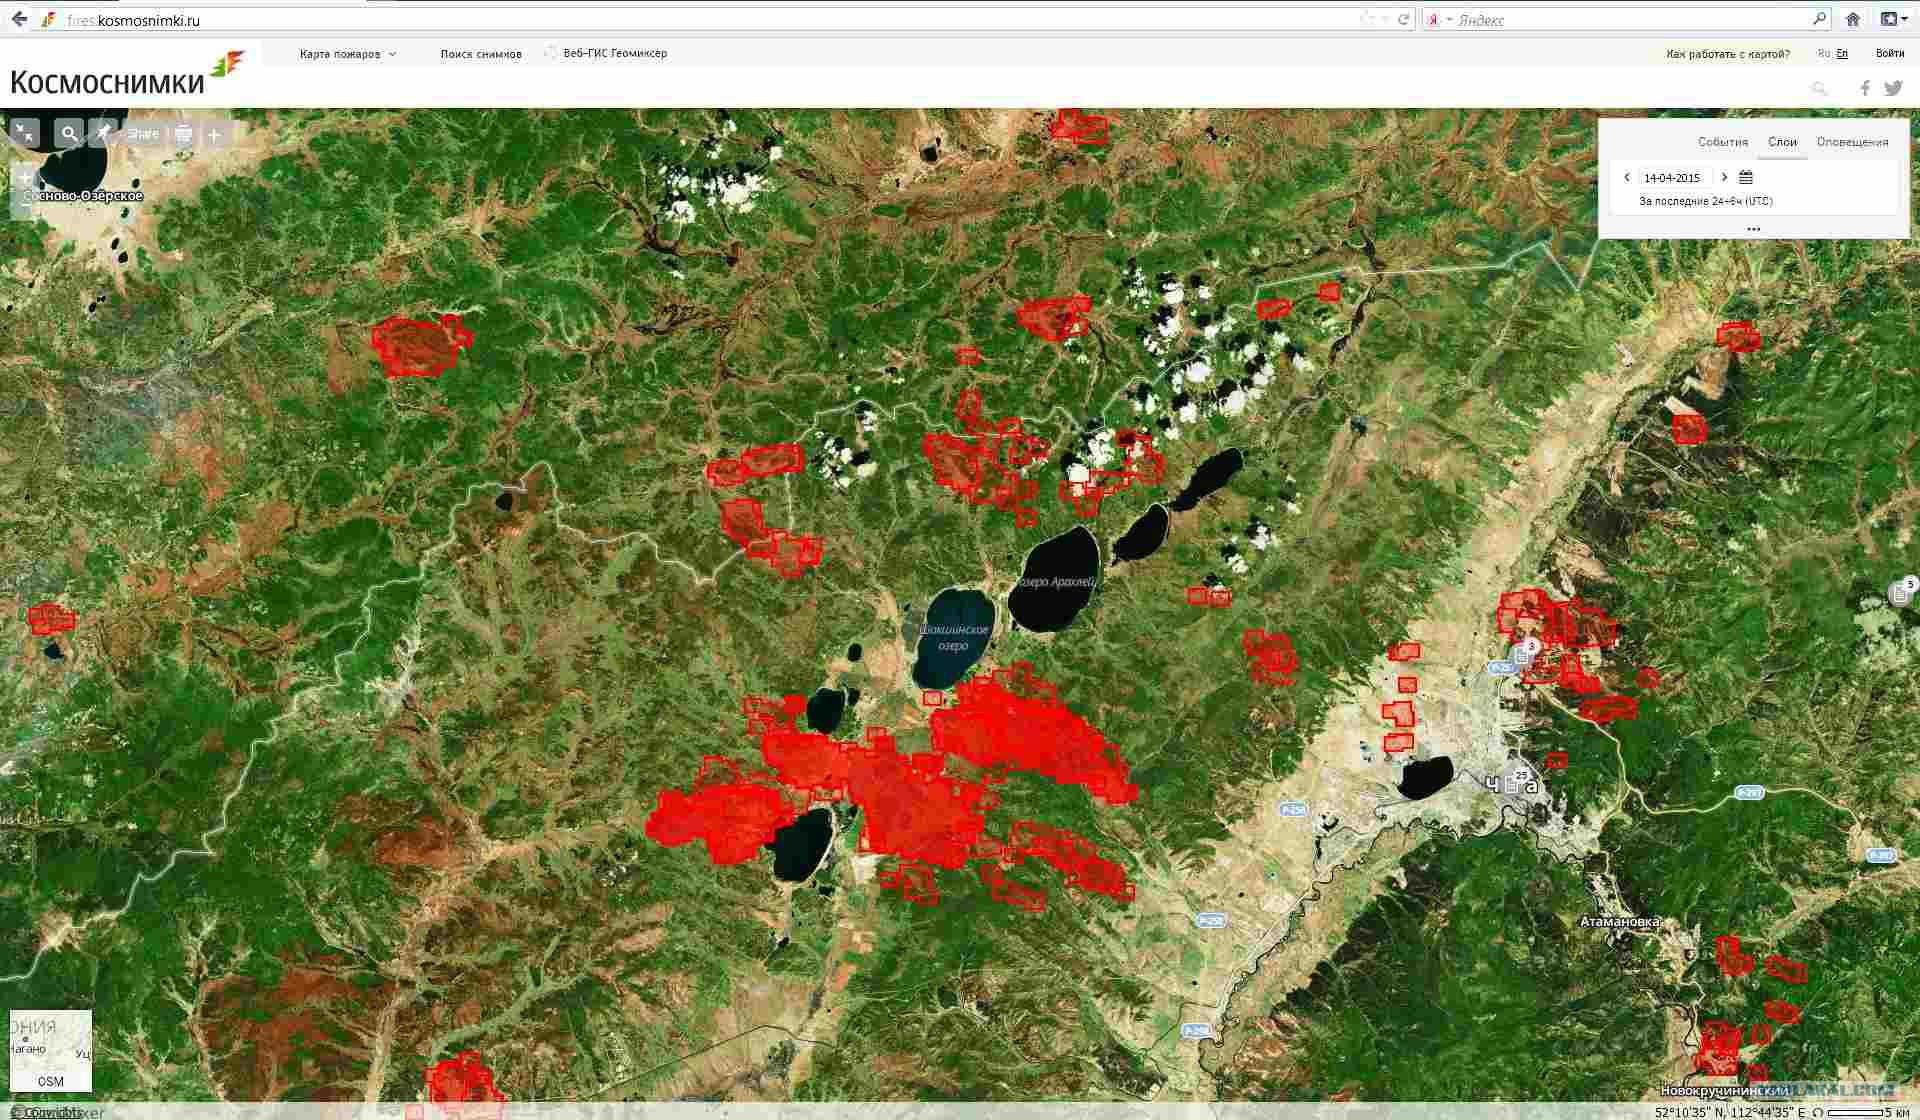This screenshot has height=1120, width=1920.
Task: Click the озеро Арахлей label
Action: 1057,581
